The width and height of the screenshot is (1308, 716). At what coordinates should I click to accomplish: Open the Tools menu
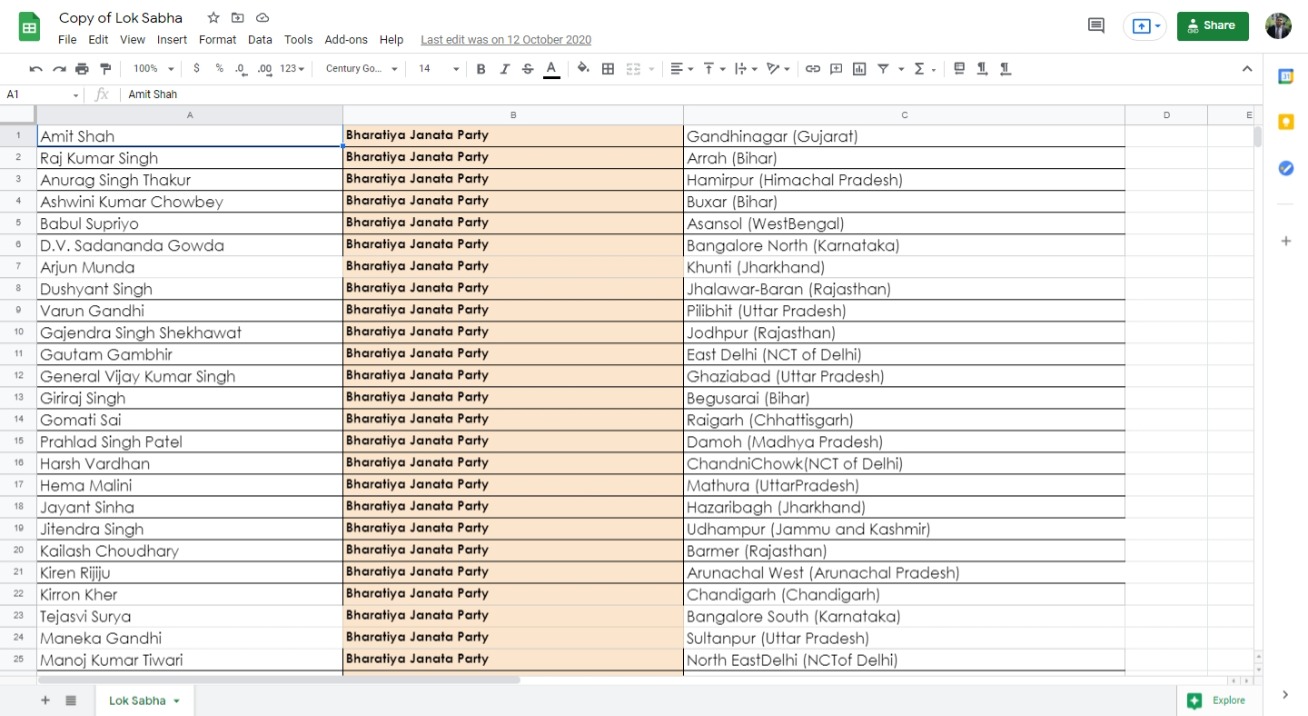[298, 40]
